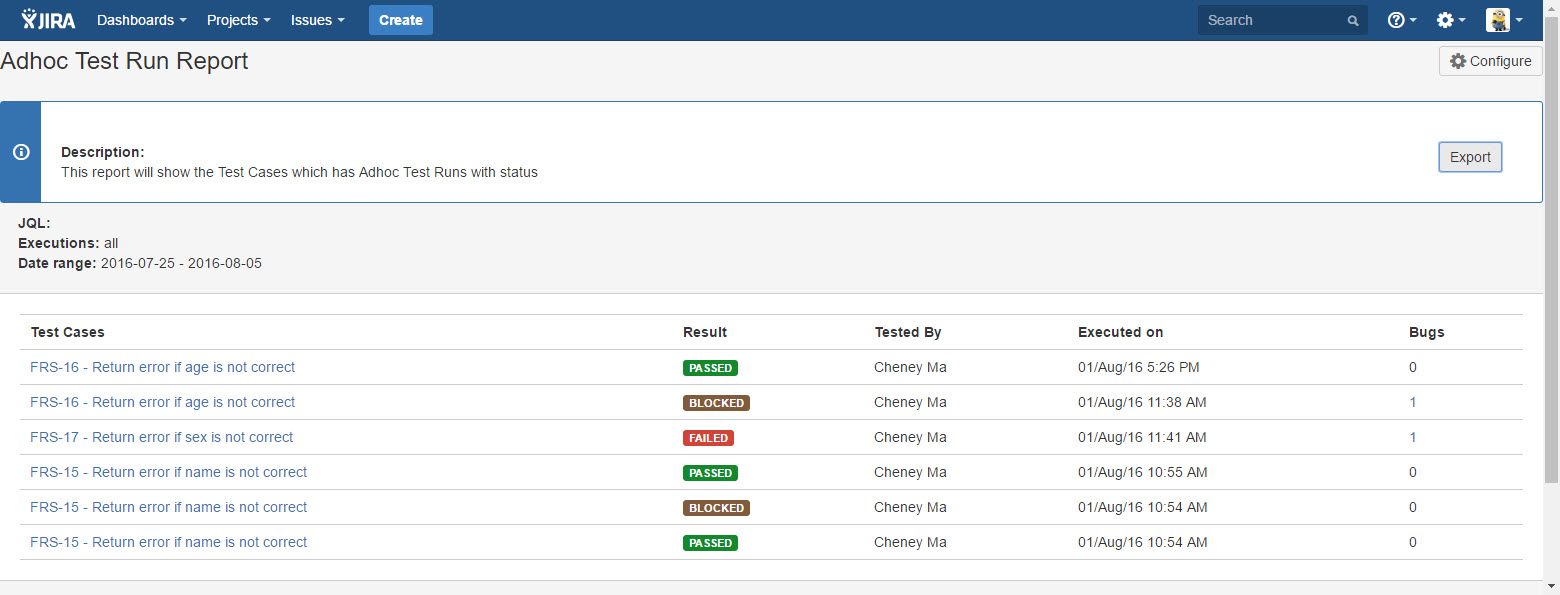This screenshot has height=595, width=1560.
Task: Click into the Search field
Action: point(1270,20)
